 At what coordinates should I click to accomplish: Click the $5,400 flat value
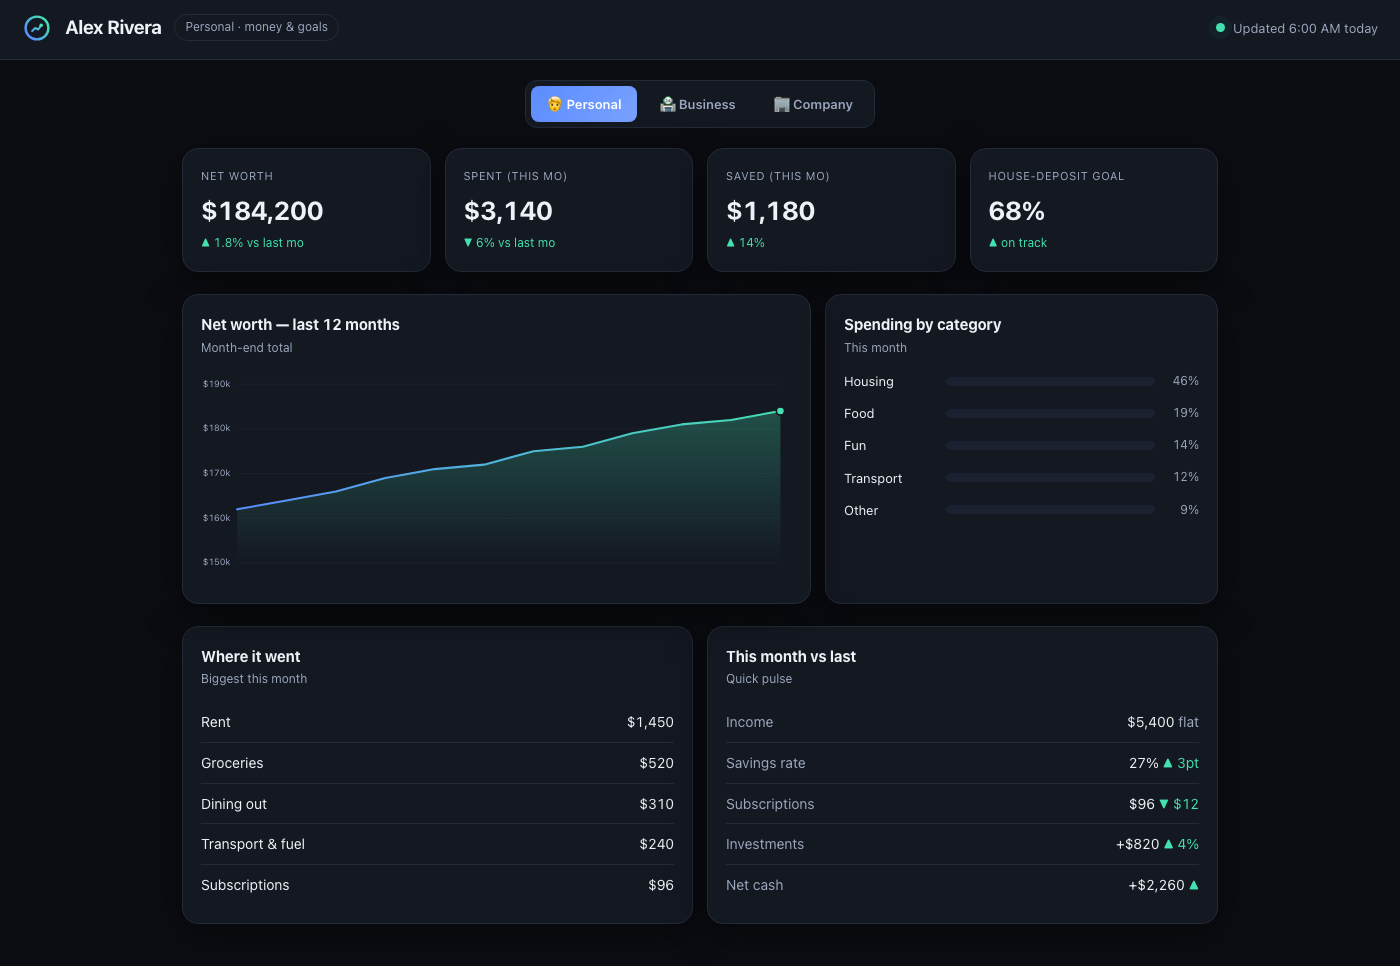[x=1163, y=722]
